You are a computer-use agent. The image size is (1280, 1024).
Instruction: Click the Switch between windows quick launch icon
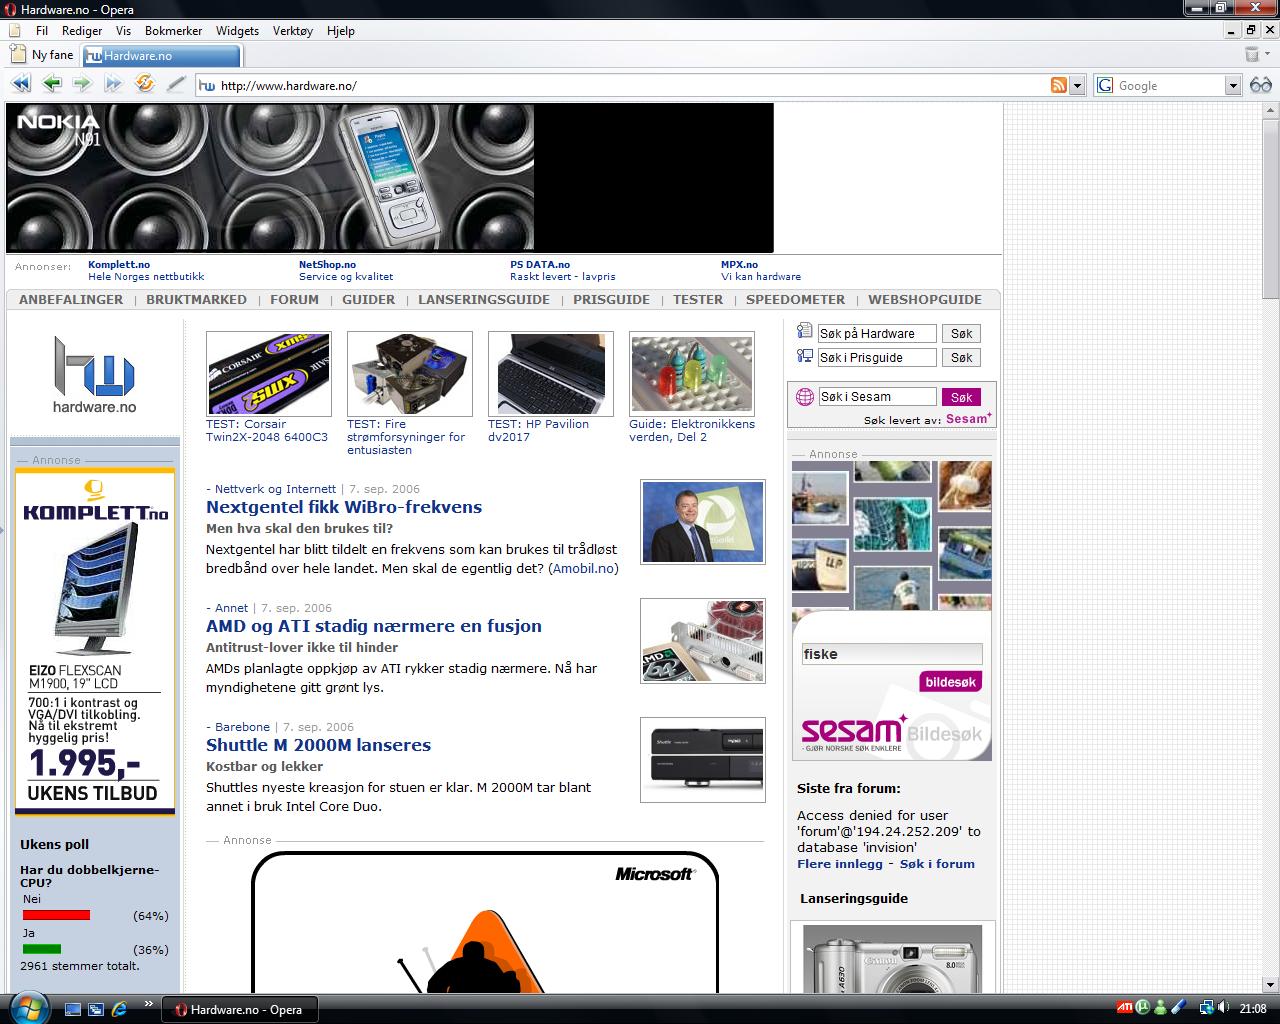click(96, 1009)
